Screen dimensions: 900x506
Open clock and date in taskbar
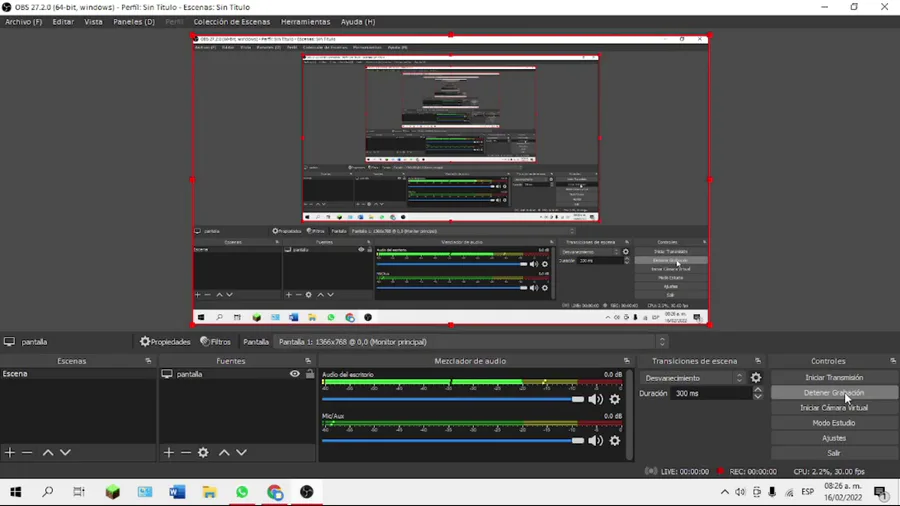click(x=843, y=492)
